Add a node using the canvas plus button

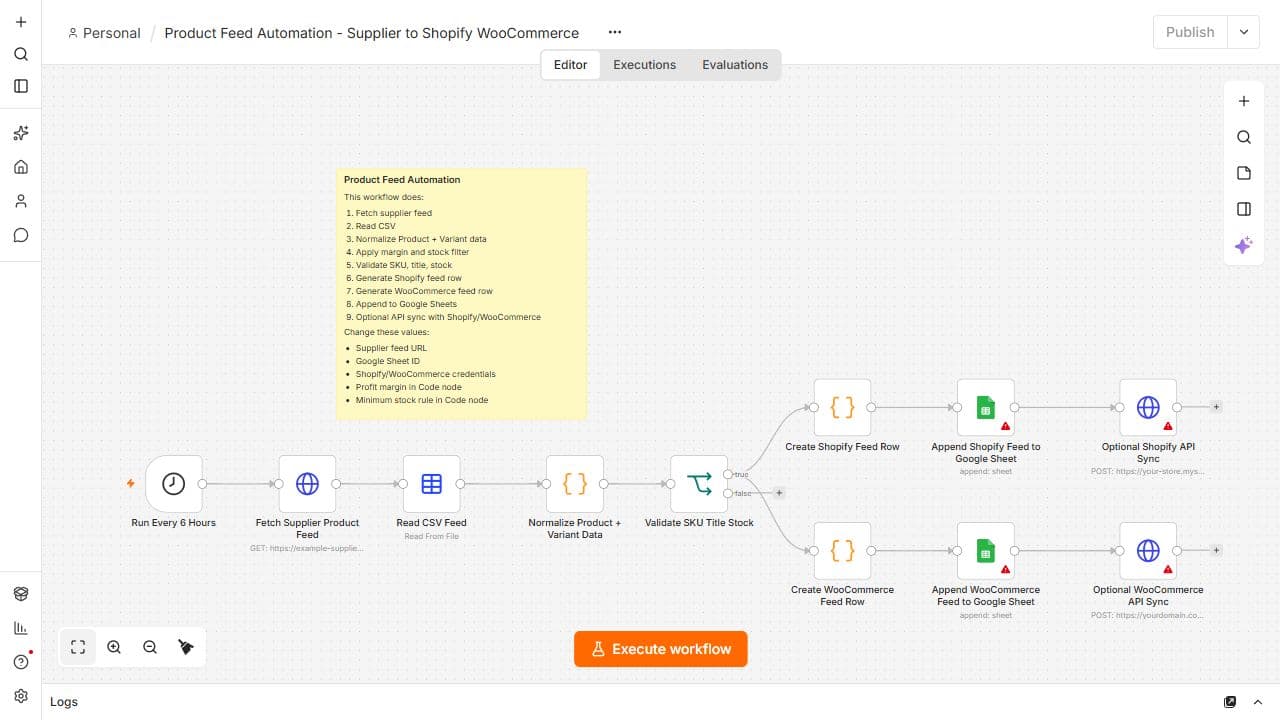click(1244, 101)
